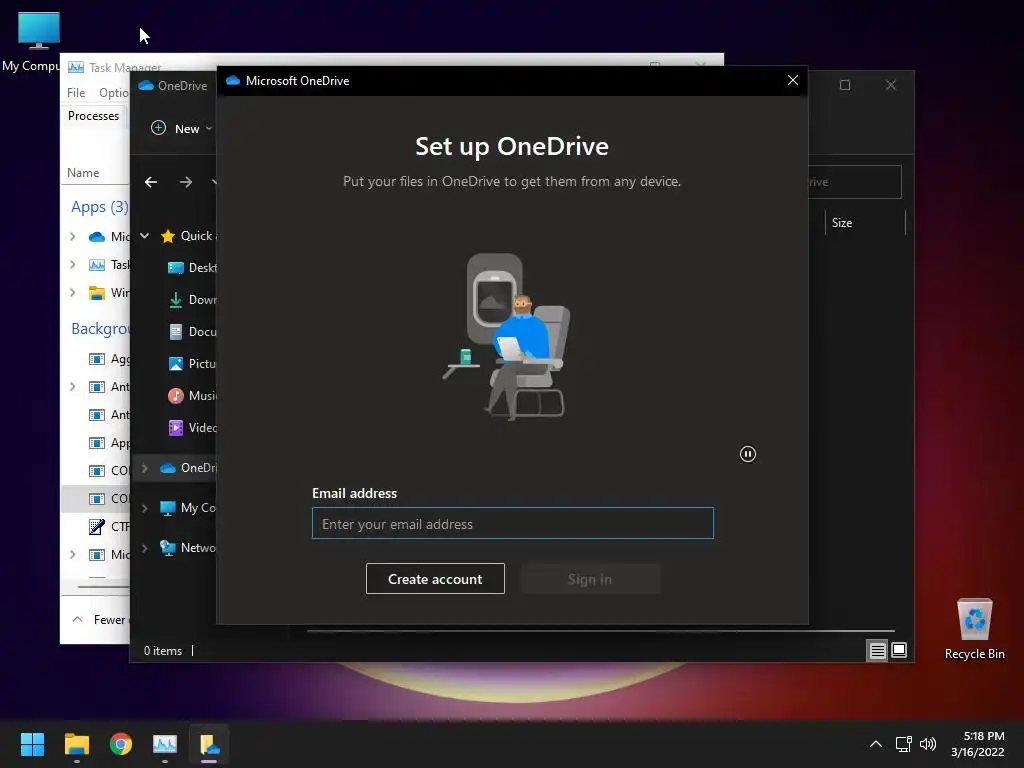Image resolution: width=1024 pixels, height=768 pixels.
Task: Open Music in the navigation pane
Action: tap(192, 396)
